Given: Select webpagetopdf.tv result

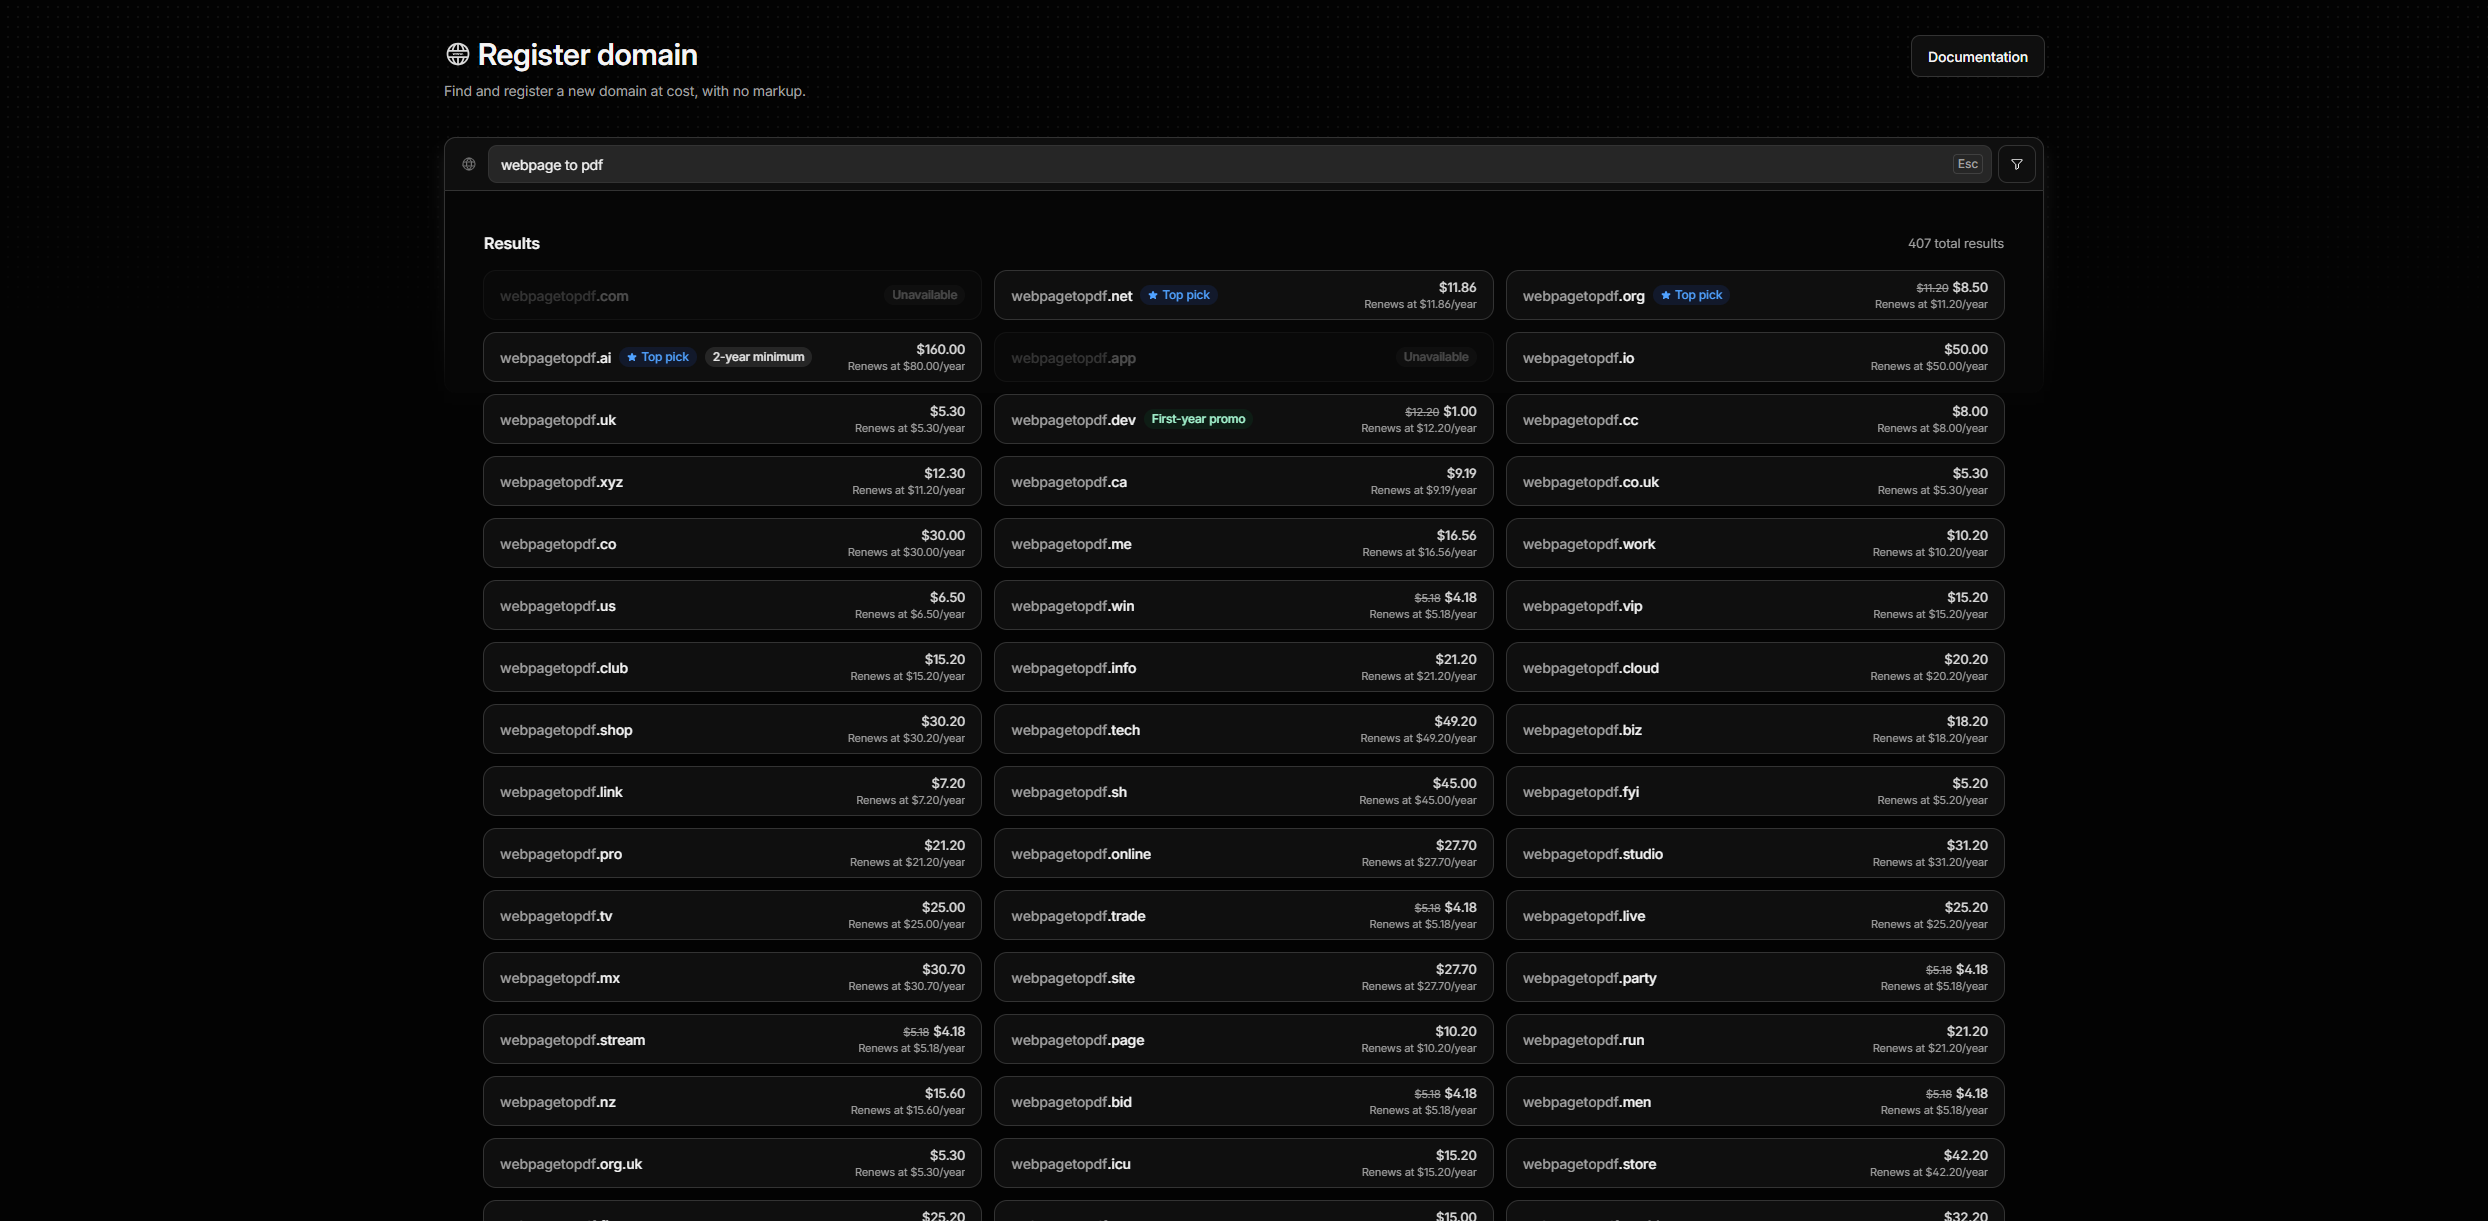Looking at the screenshot, I should click(x=732, y=915).
